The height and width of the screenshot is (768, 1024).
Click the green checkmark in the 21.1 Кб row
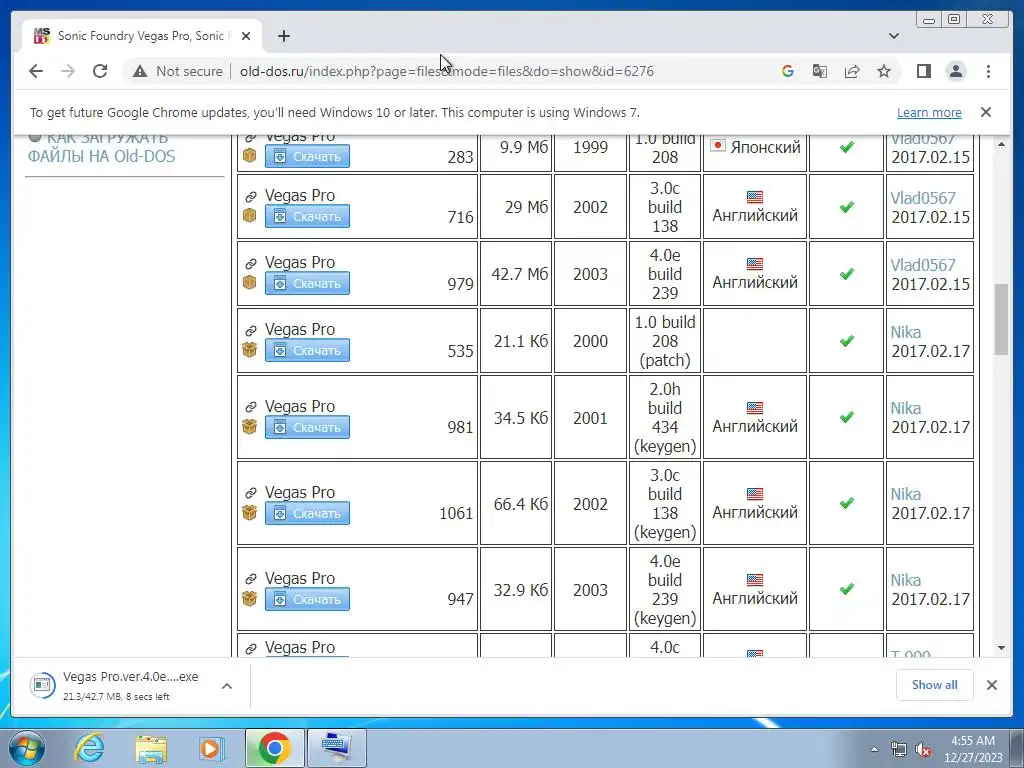846,340
